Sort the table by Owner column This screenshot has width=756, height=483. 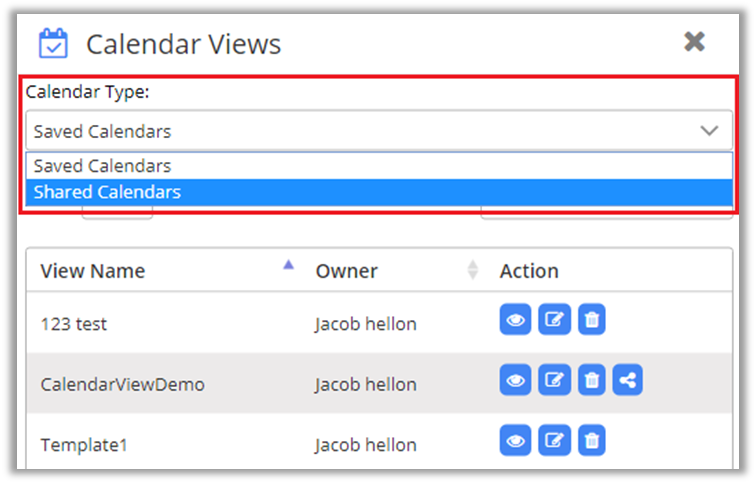coord(472,270)
